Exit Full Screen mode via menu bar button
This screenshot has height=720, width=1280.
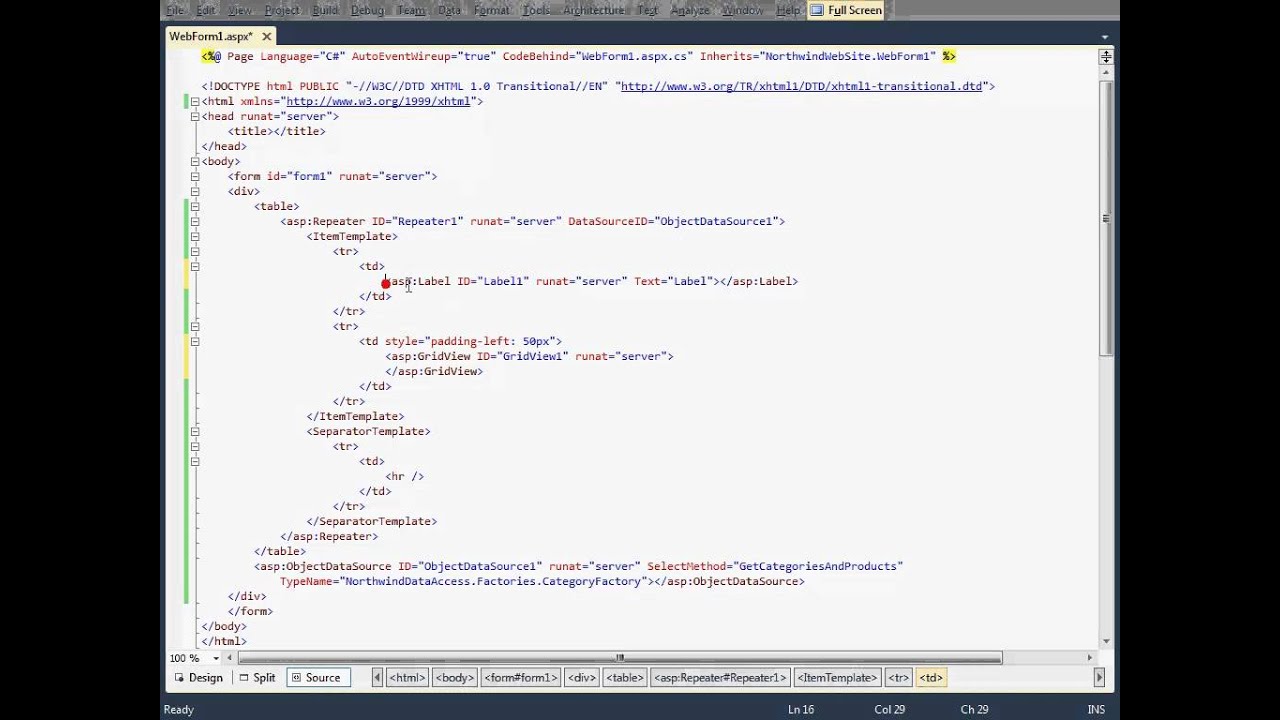click(846, 10)
